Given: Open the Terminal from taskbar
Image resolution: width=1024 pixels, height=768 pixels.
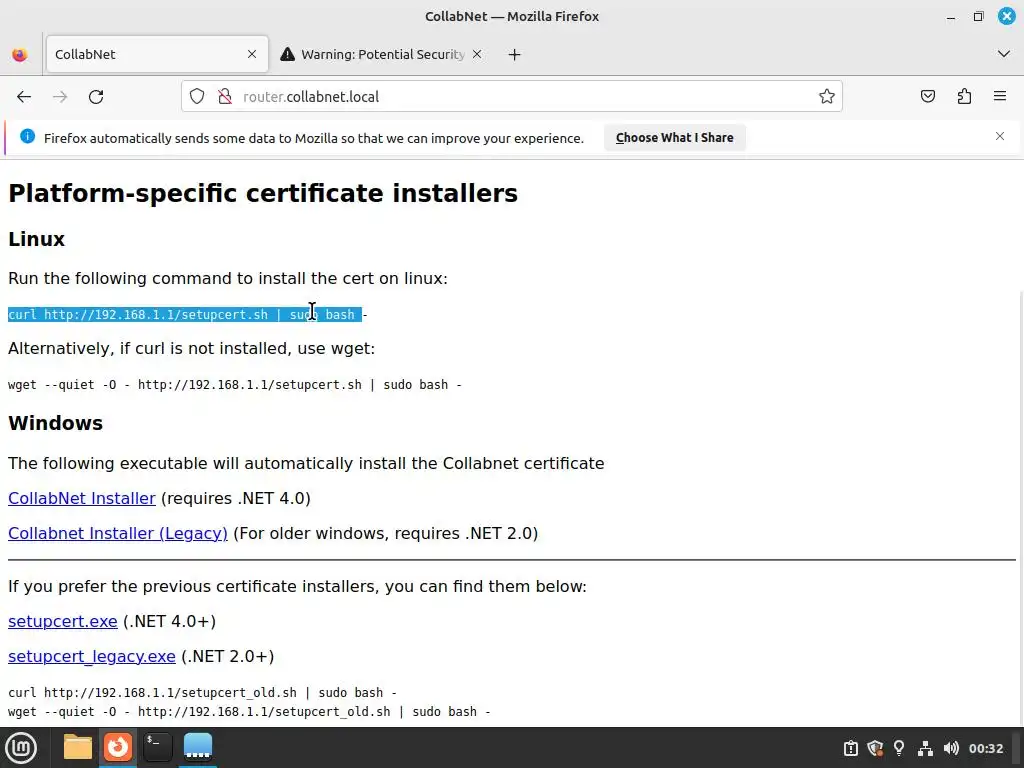Looking at the screenshot, I should [157, 747].
